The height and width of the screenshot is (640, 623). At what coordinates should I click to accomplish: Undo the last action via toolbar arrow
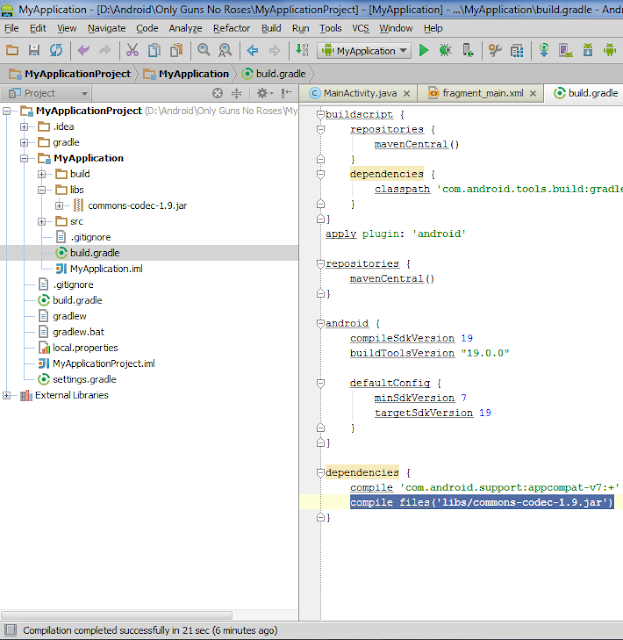[x=82, y=50]
